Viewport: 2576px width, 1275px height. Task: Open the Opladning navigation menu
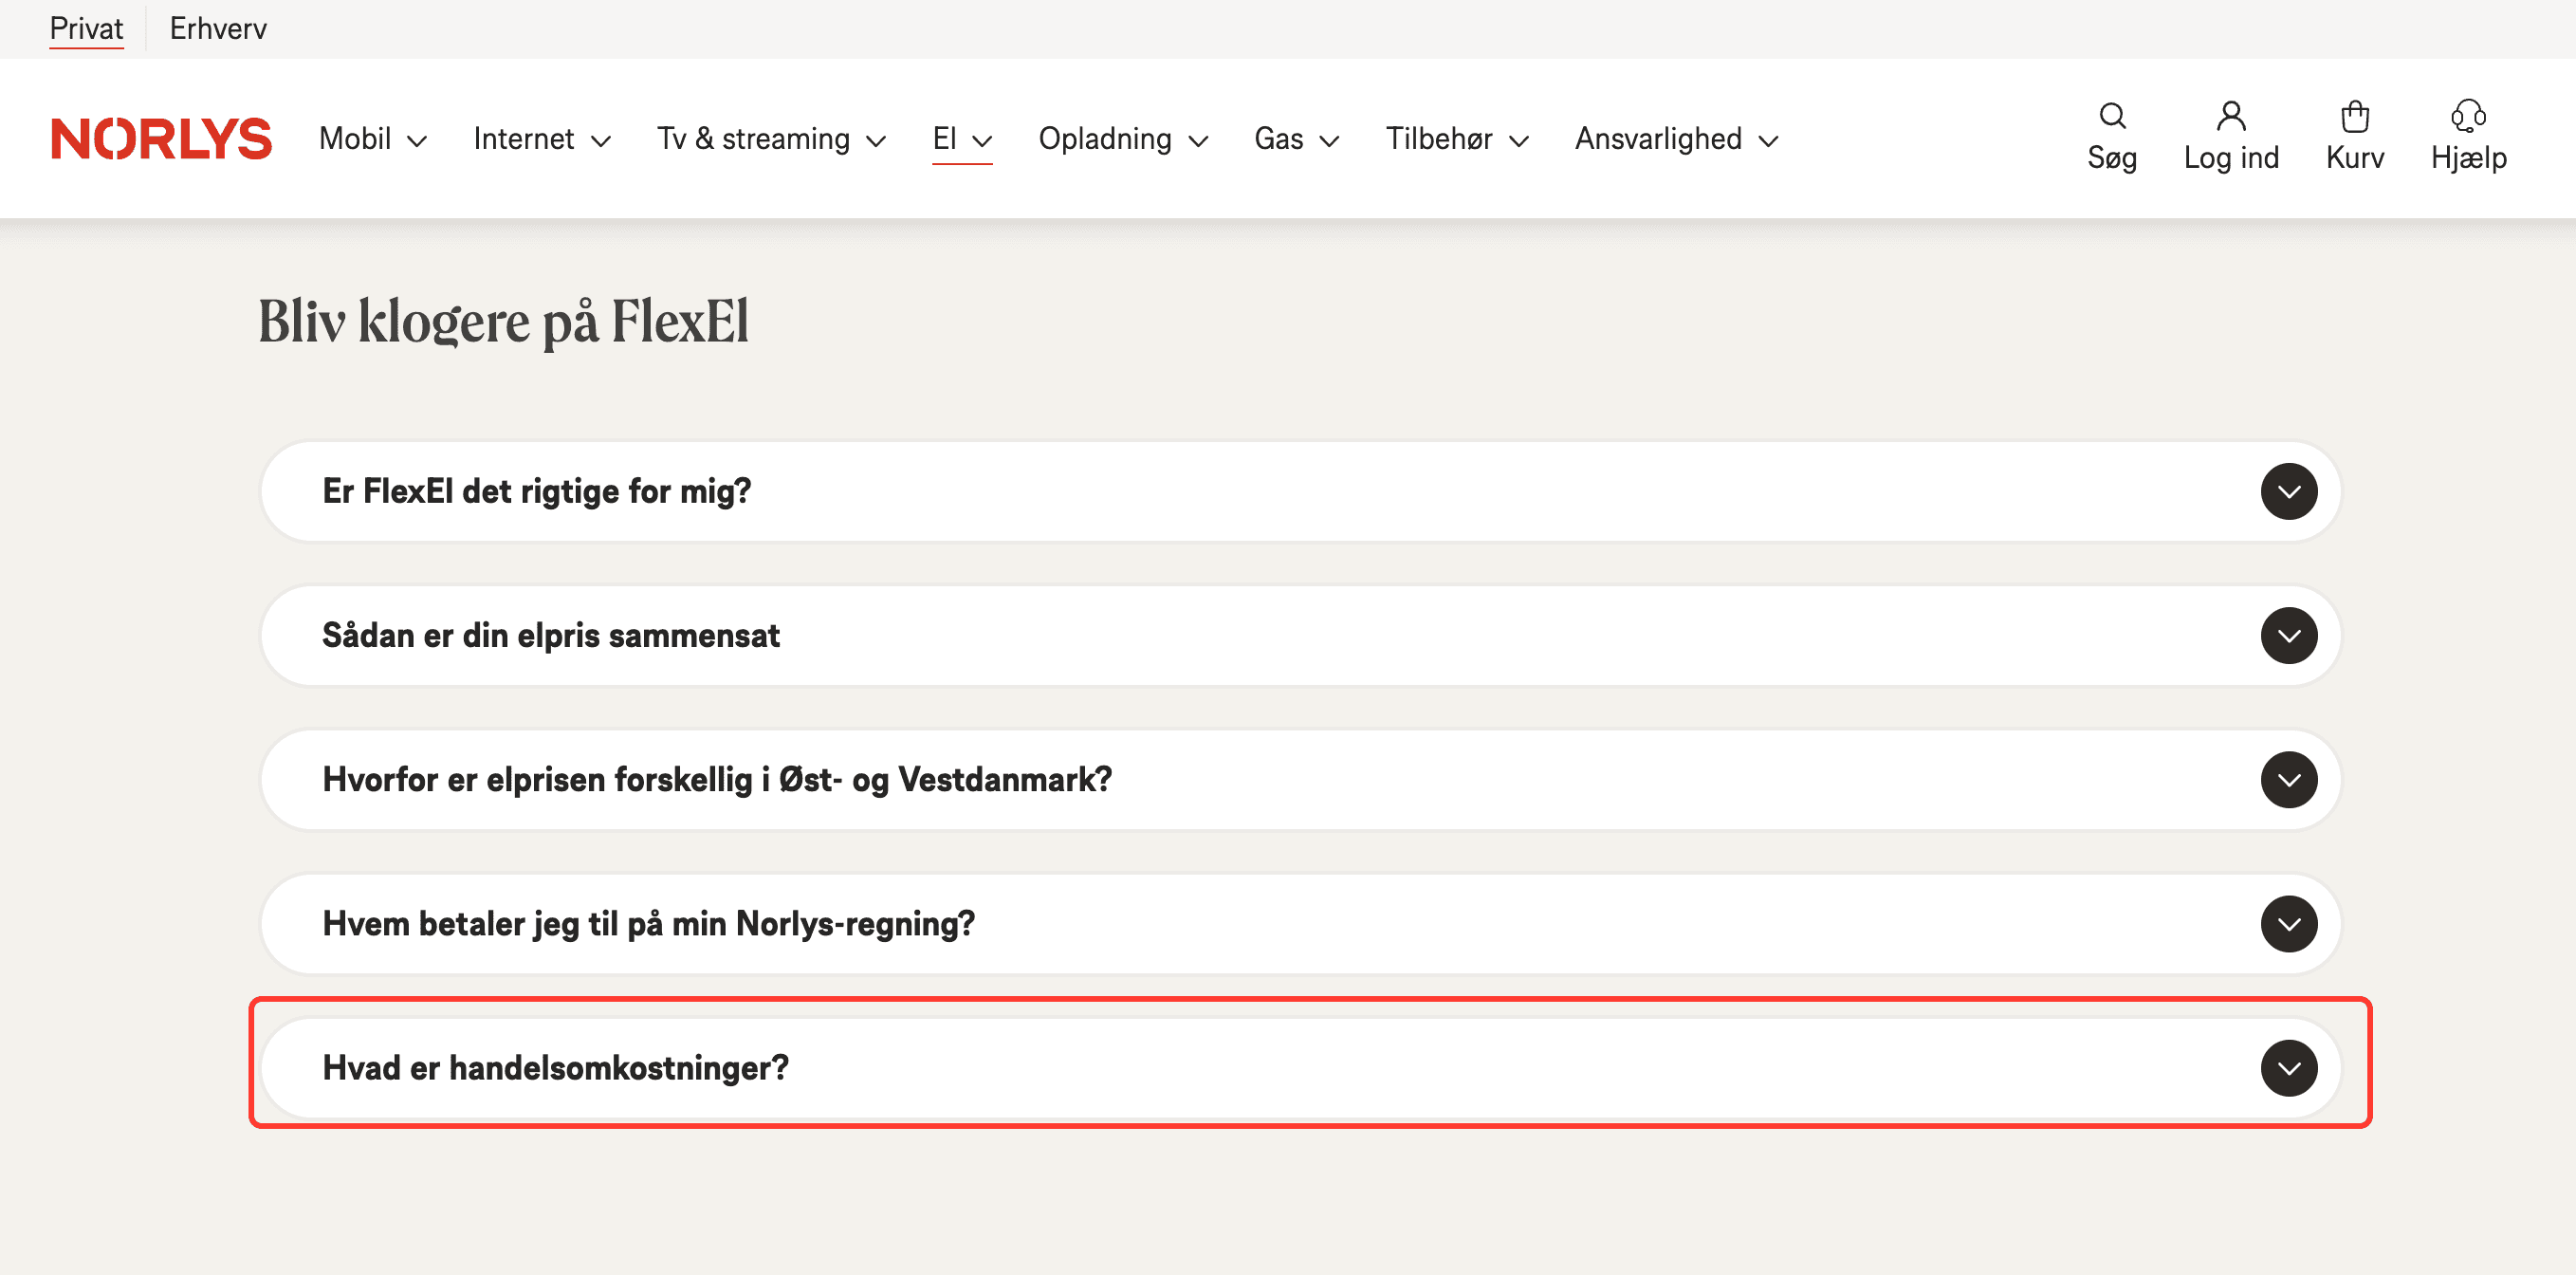click(x=1122, y=139)
